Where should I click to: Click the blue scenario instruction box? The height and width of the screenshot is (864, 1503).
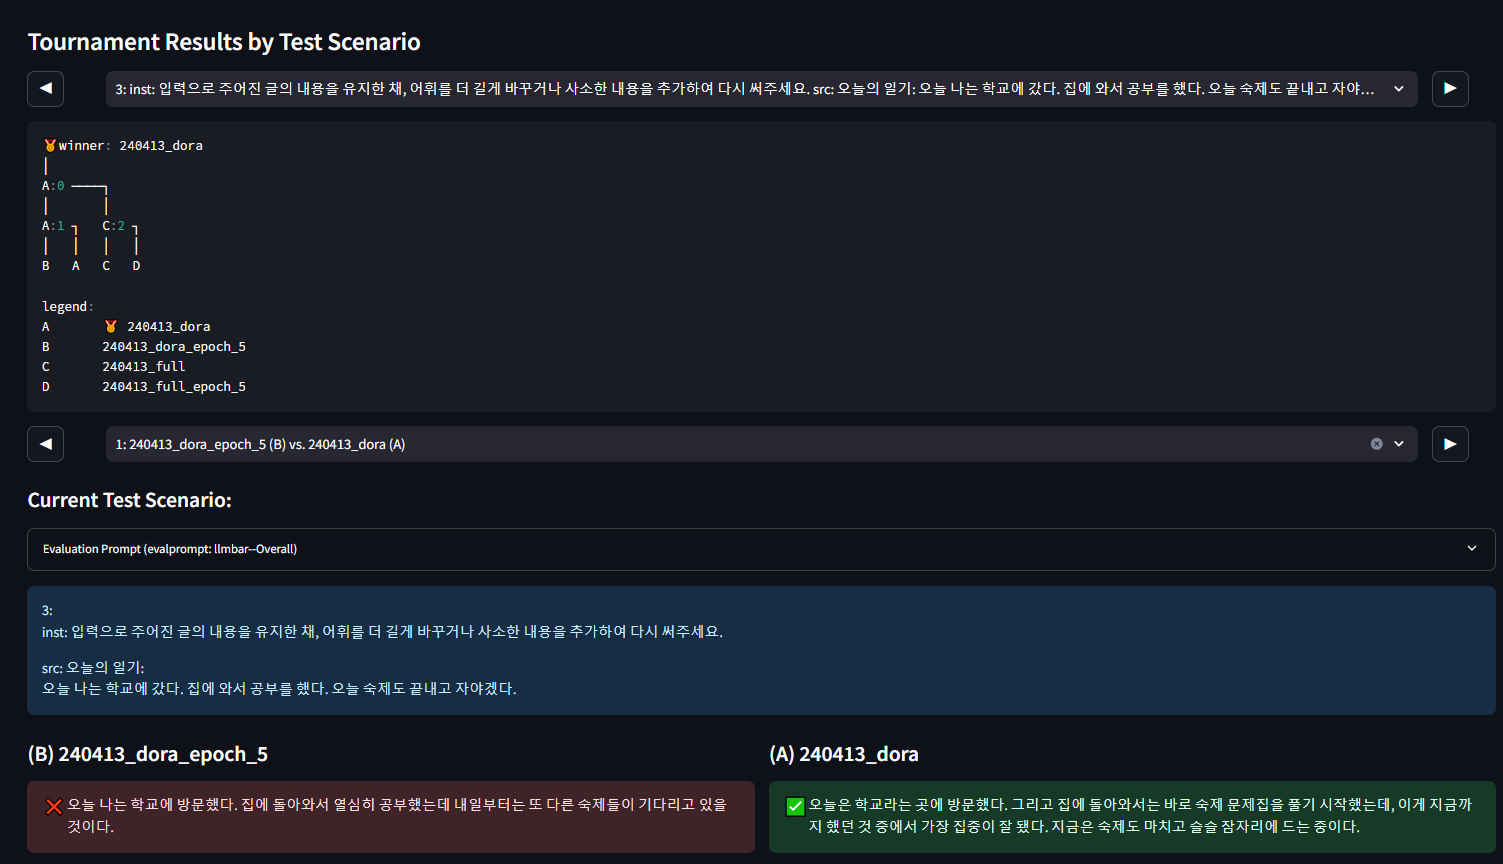[760, 650]
